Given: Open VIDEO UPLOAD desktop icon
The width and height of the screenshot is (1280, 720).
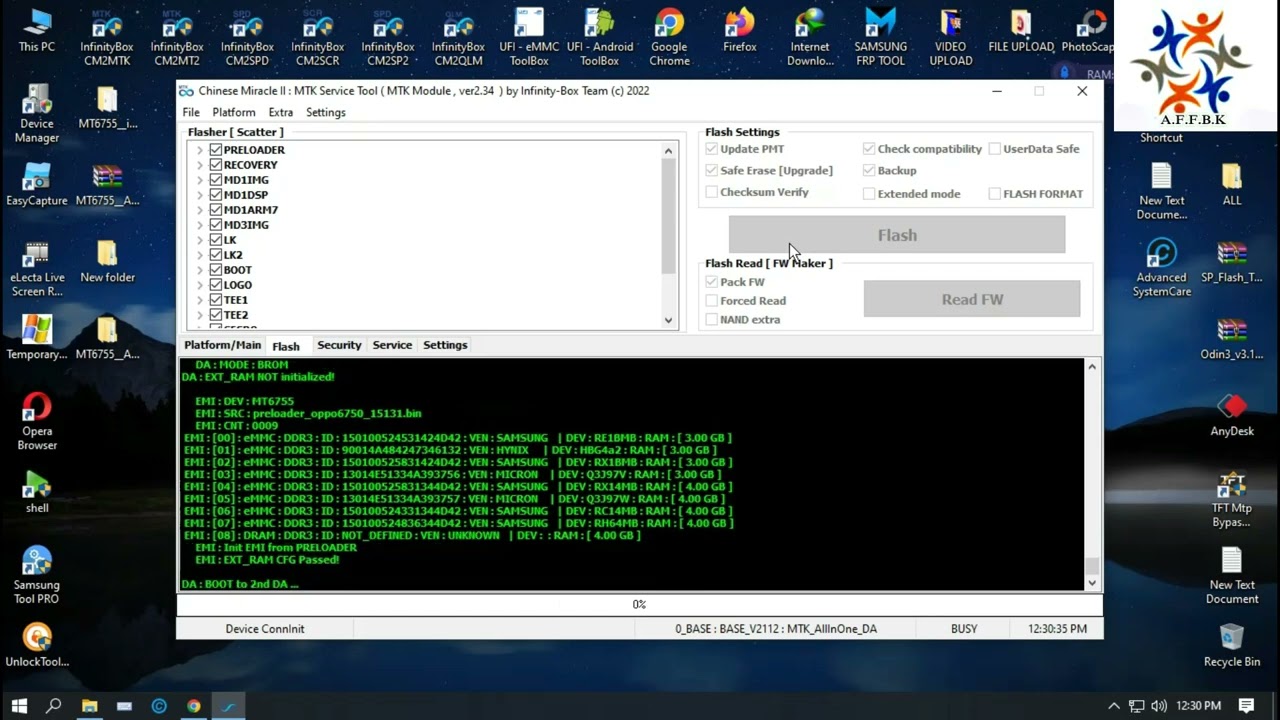Looking at the screenshot, I should click(x=951, y=38).
